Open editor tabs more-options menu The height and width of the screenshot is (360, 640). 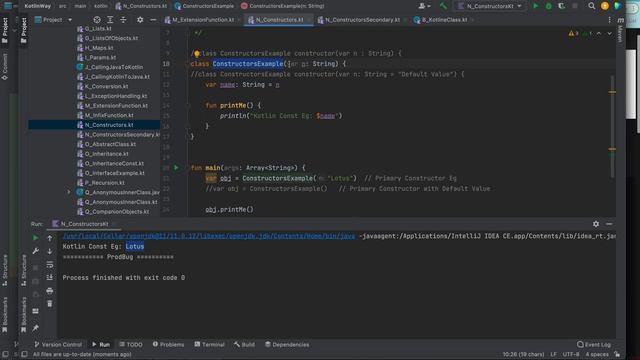pos(609,20)
